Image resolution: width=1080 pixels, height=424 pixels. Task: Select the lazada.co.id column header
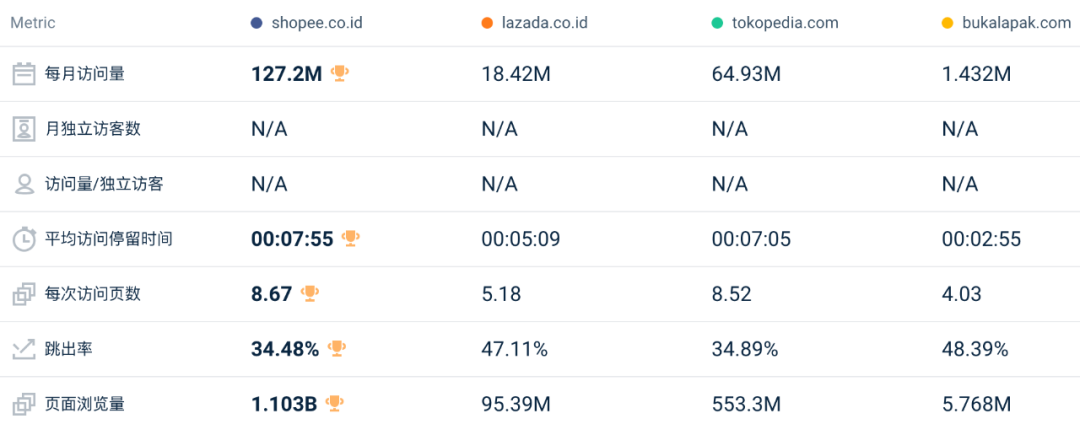click(x=543, y=23)
